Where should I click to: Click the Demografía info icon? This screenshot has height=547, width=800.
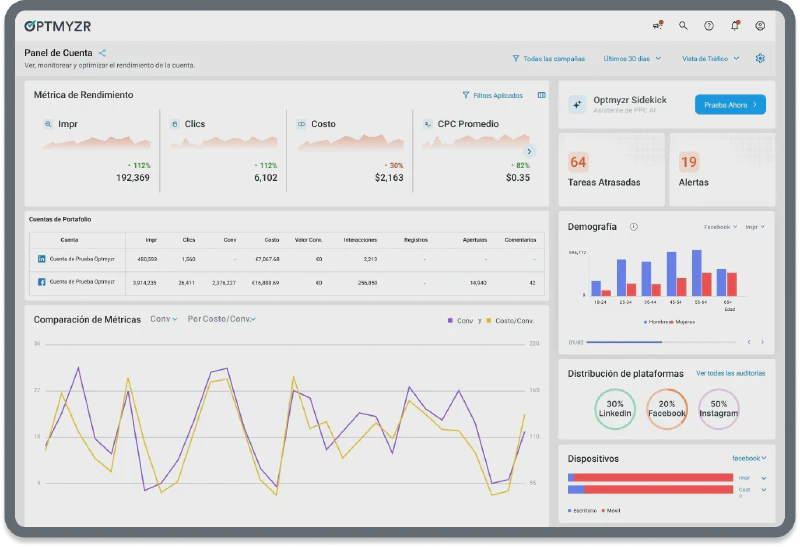click(634, 227)
